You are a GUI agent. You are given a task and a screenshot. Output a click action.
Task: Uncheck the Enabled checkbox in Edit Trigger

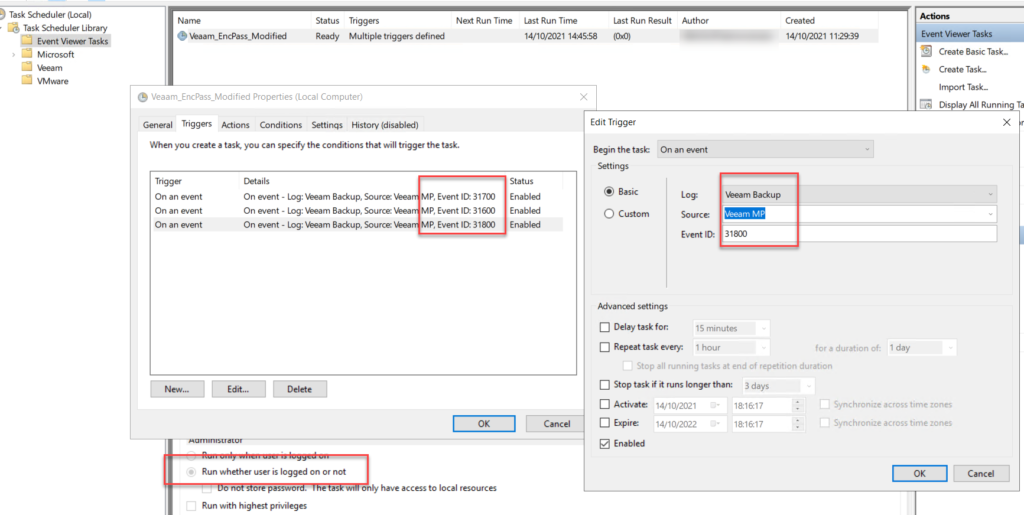[604, 444]
